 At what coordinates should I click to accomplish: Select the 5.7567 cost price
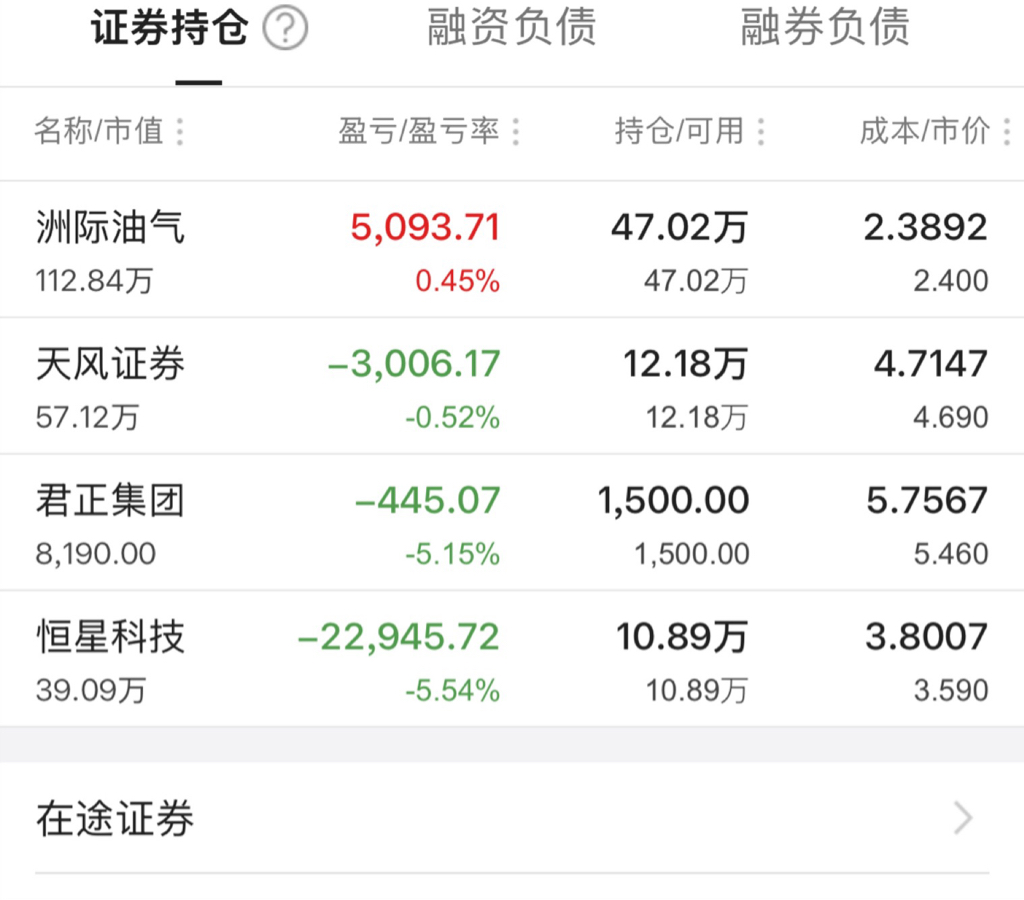[x=927, y=500]
